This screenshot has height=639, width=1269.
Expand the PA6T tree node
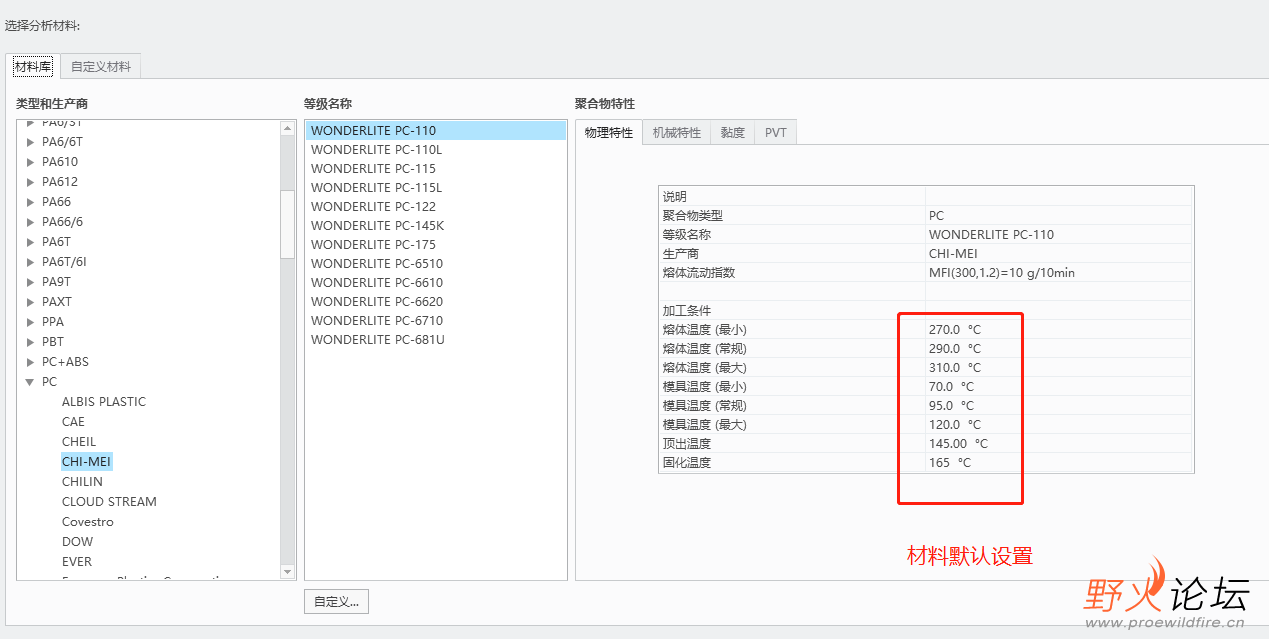(x=30, y=242)
